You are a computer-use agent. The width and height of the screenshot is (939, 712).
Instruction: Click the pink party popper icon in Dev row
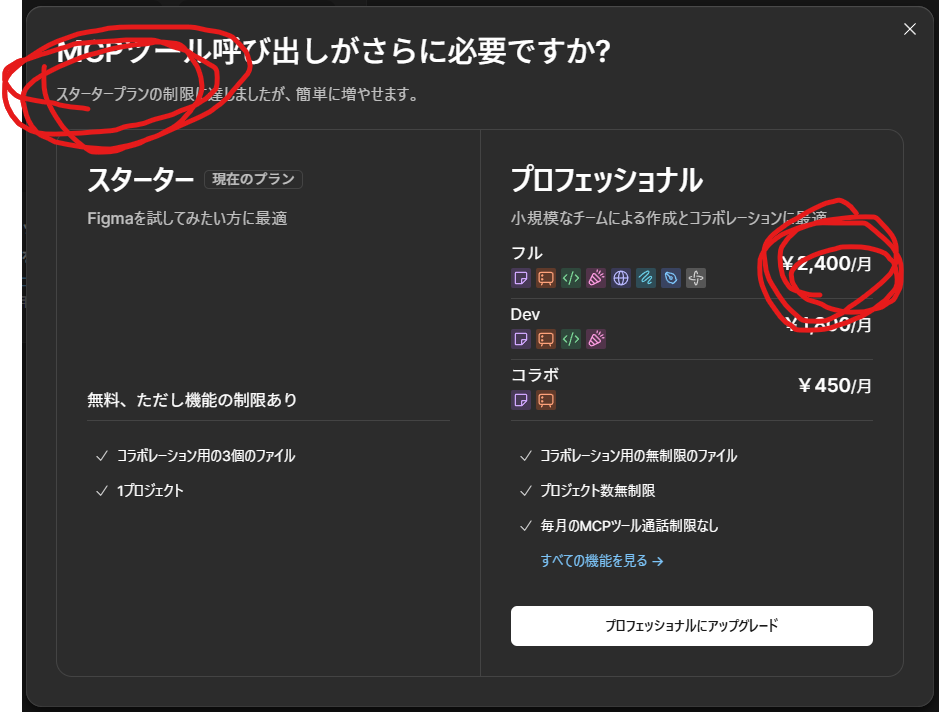click(596, 339)
